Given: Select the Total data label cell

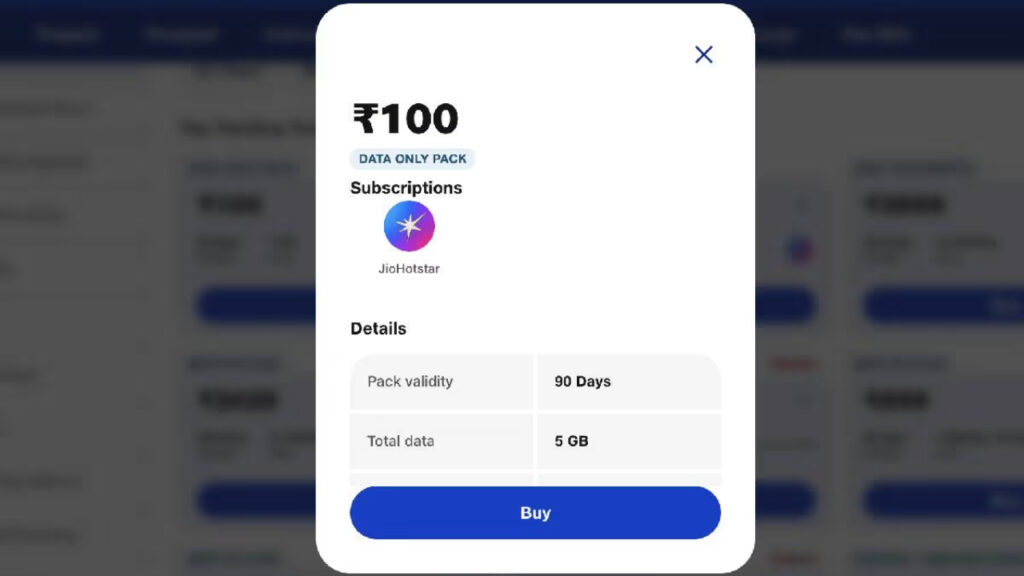Looking at the screenshot, I should (x=441, y=441).
